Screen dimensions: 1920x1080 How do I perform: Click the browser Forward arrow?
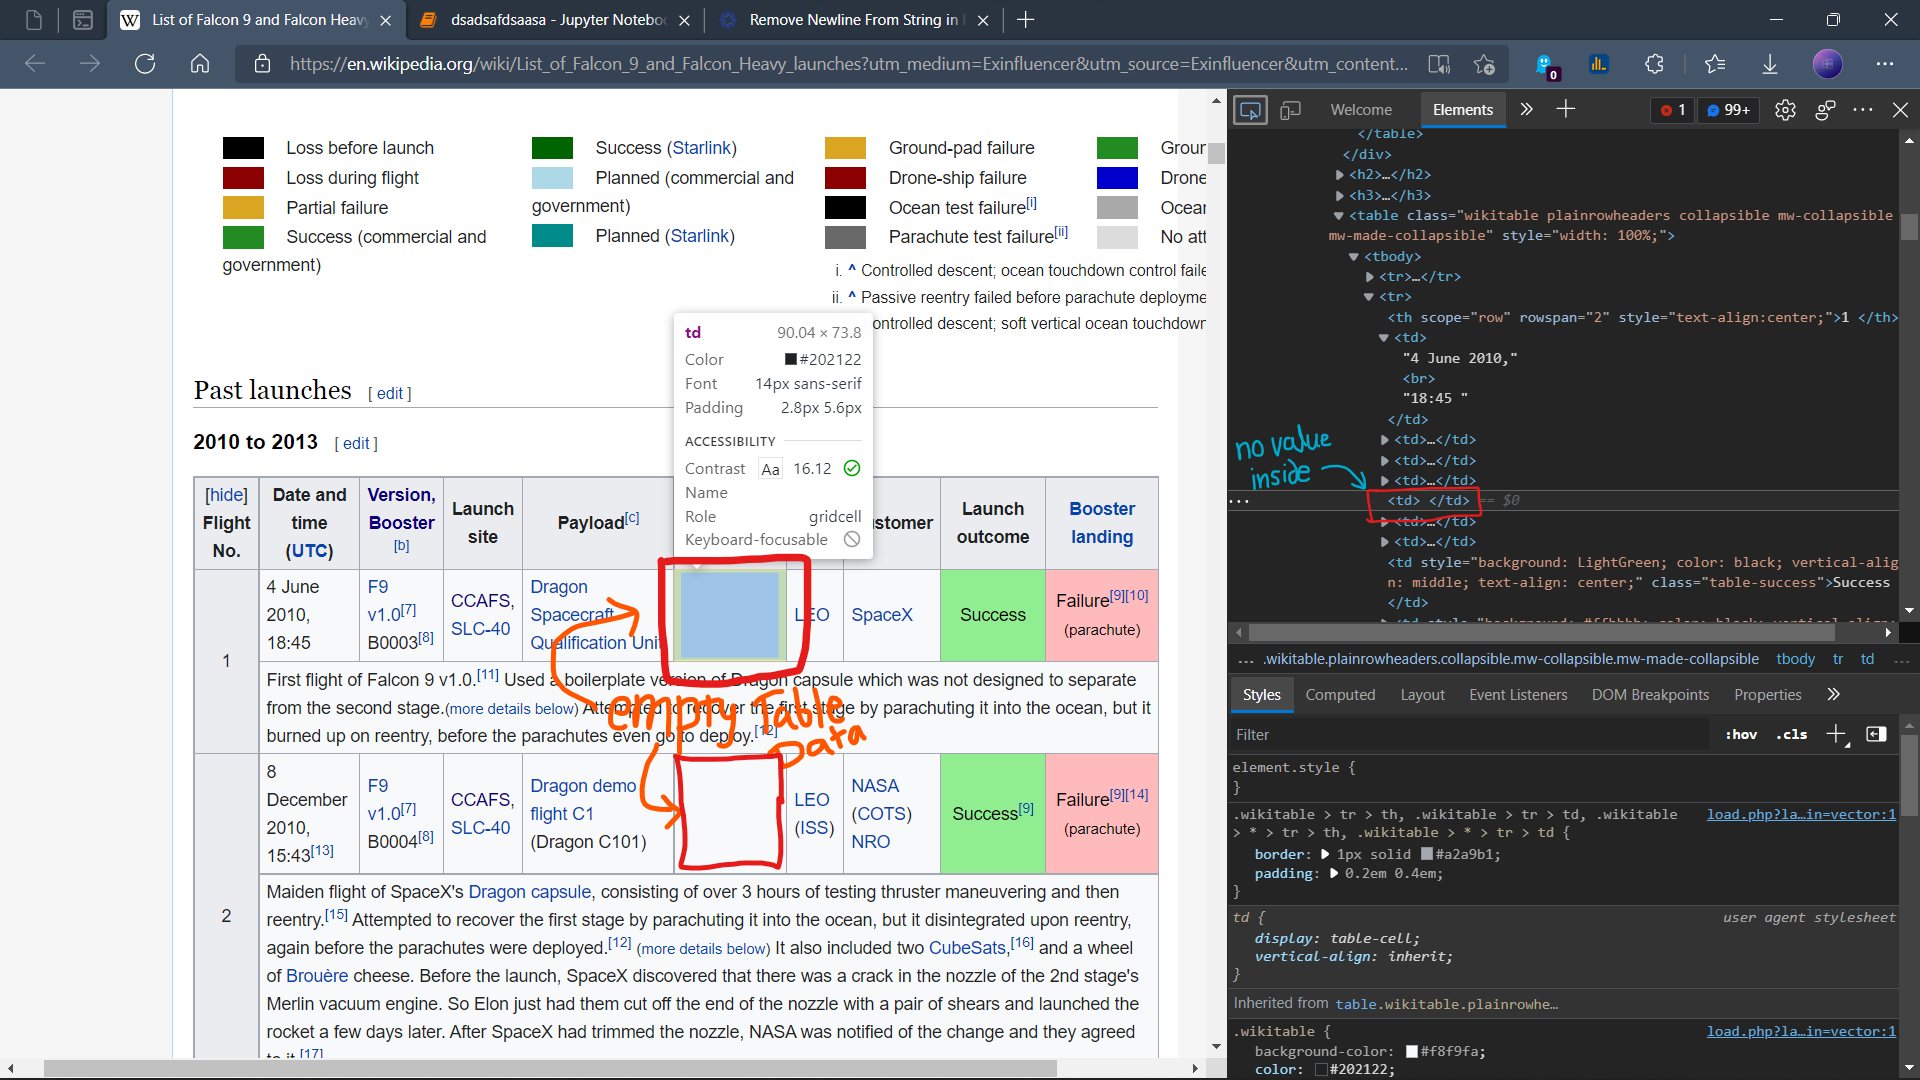[x=90, y=64]
